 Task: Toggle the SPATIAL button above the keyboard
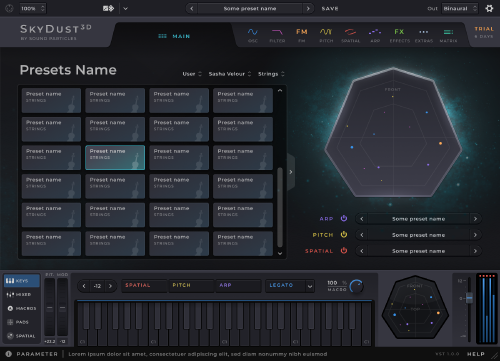(x=144, y=286)
